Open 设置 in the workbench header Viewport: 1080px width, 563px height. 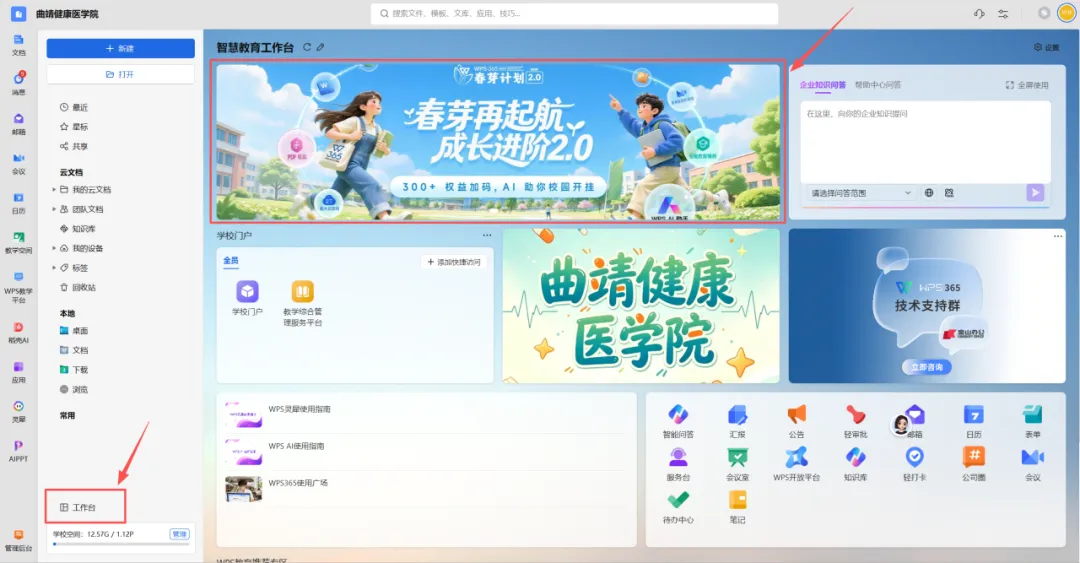[x=1046, y=48]
